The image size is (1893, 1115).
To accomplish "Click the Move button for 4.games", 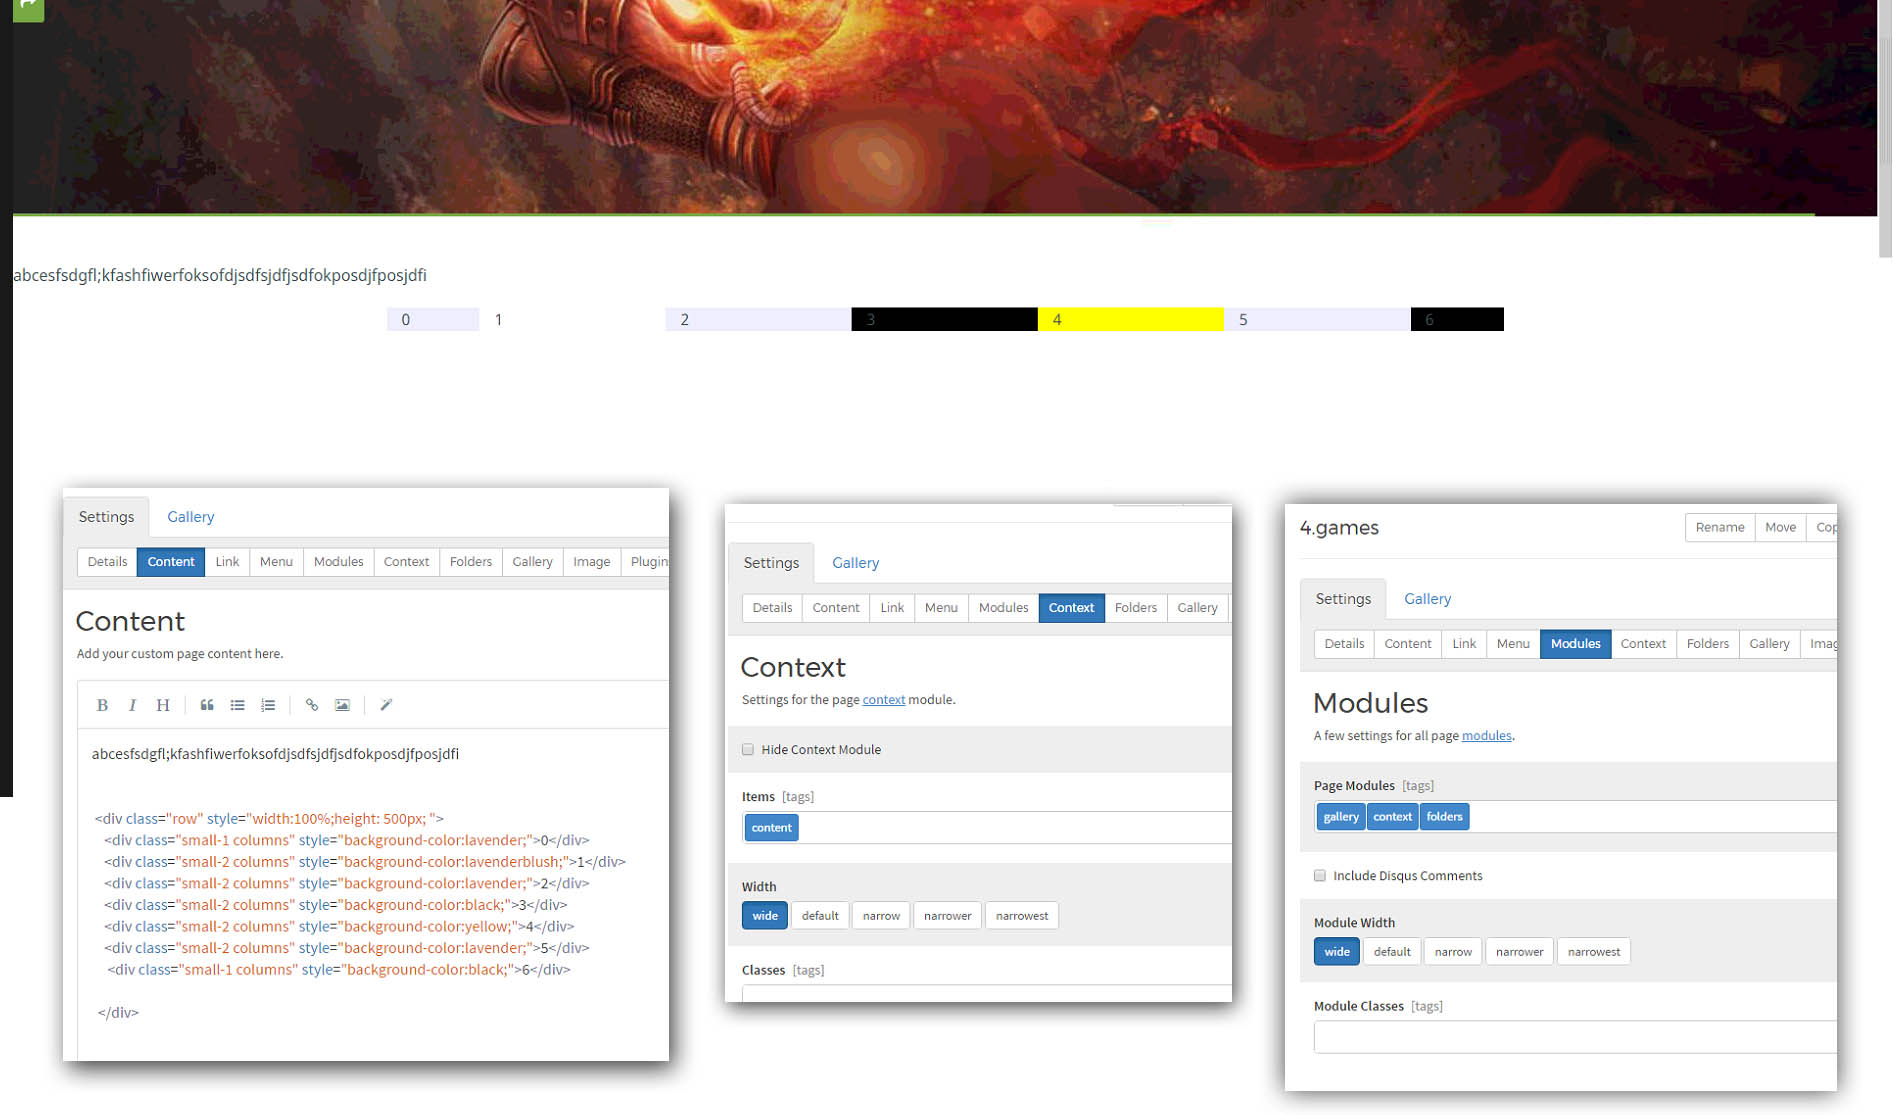I will 1780,528.
